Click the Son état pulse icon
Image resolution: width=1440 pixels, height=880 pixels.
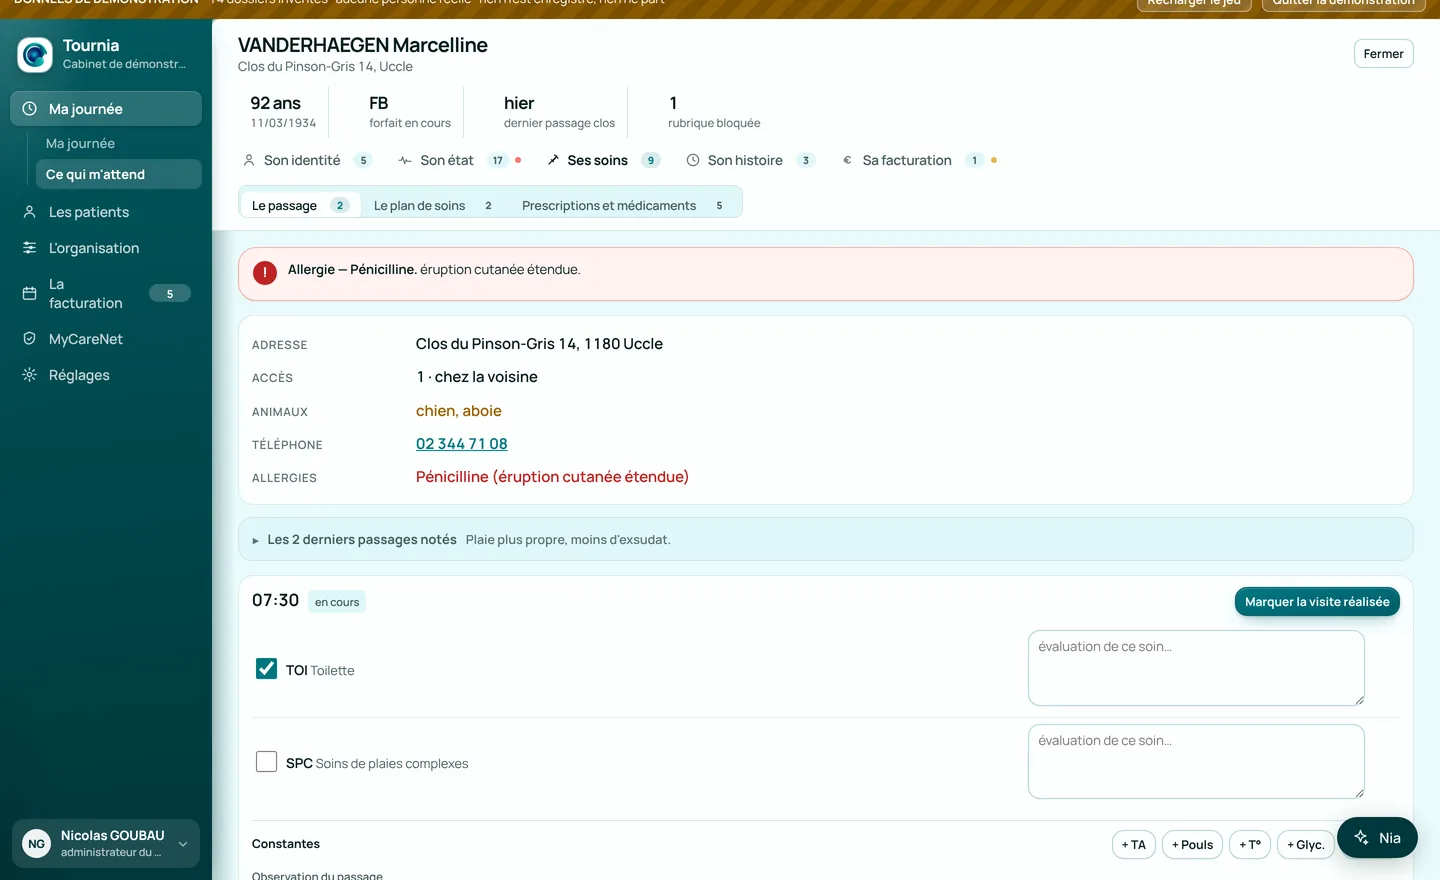(405, 160)
